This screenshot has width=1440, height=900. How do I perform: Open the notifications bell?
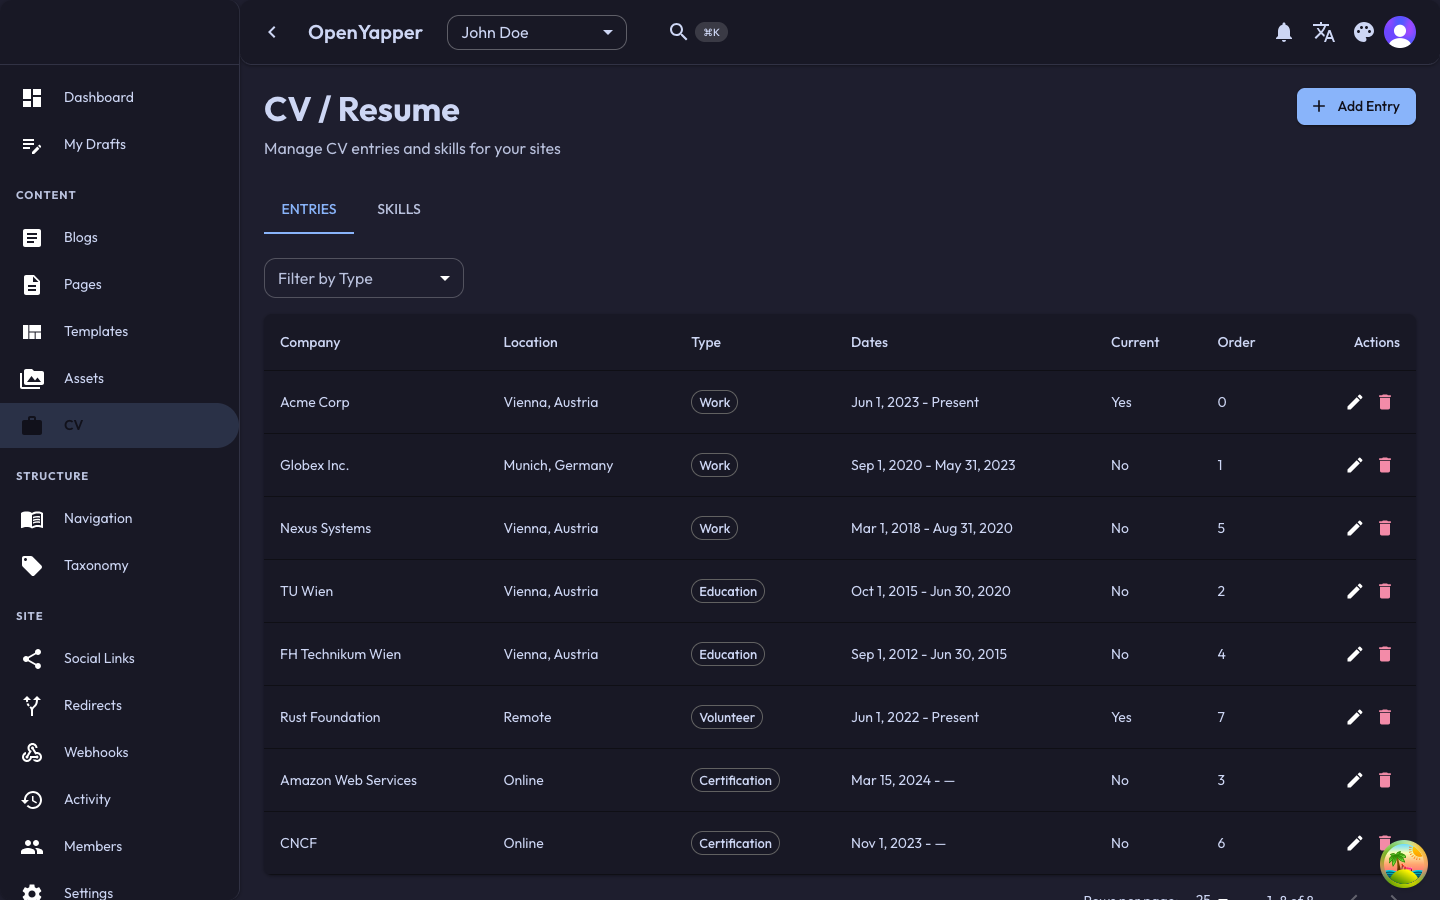pyautogui.click(x=1284, y=32)
